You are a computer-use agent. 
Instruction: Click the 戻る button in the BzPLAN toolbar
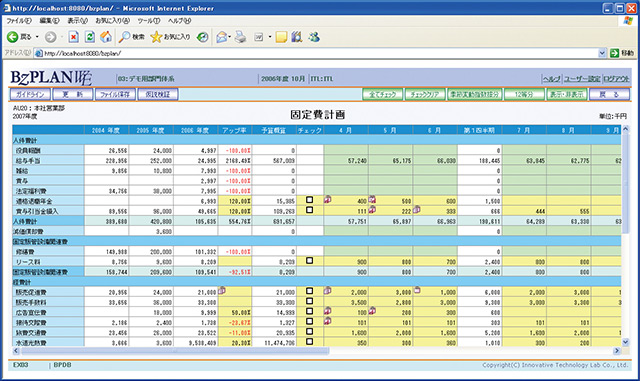coord(609,94)
